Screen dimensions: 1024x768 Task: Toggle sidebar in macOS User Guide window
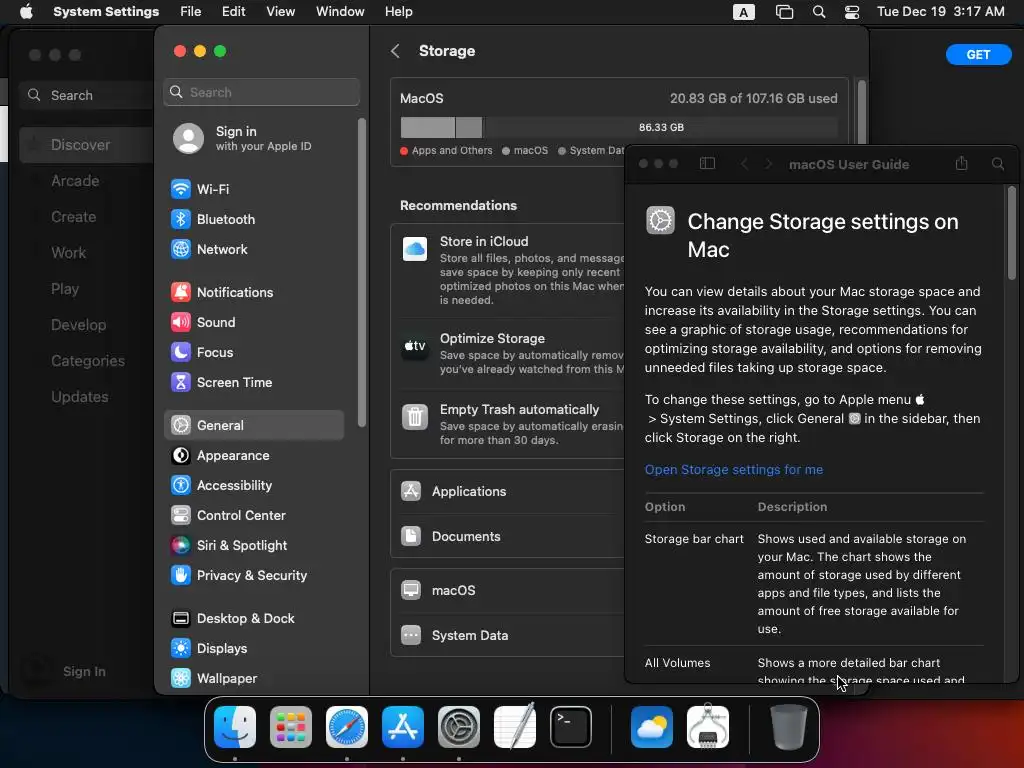(707, 164)
